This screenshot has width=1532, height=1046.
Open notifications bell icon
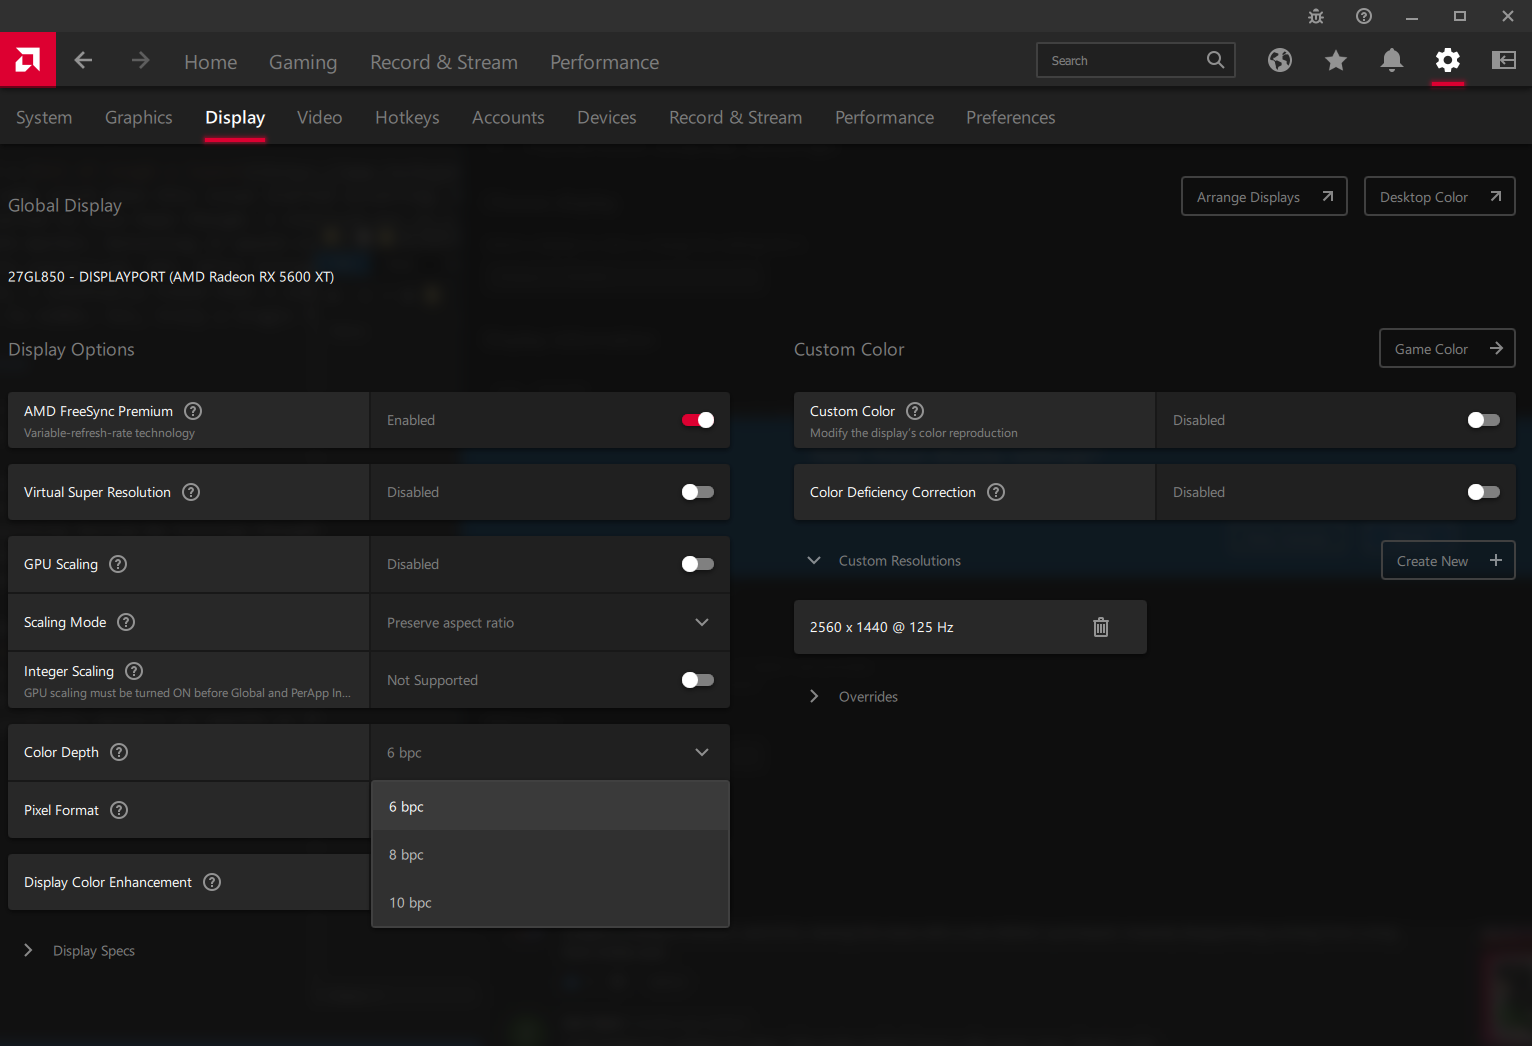point(1392,60)
